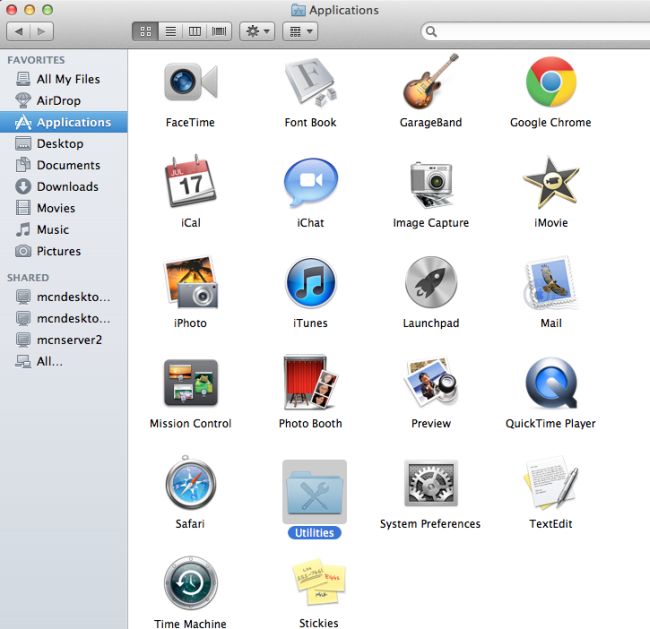Switch to list view

click(170, 32)
